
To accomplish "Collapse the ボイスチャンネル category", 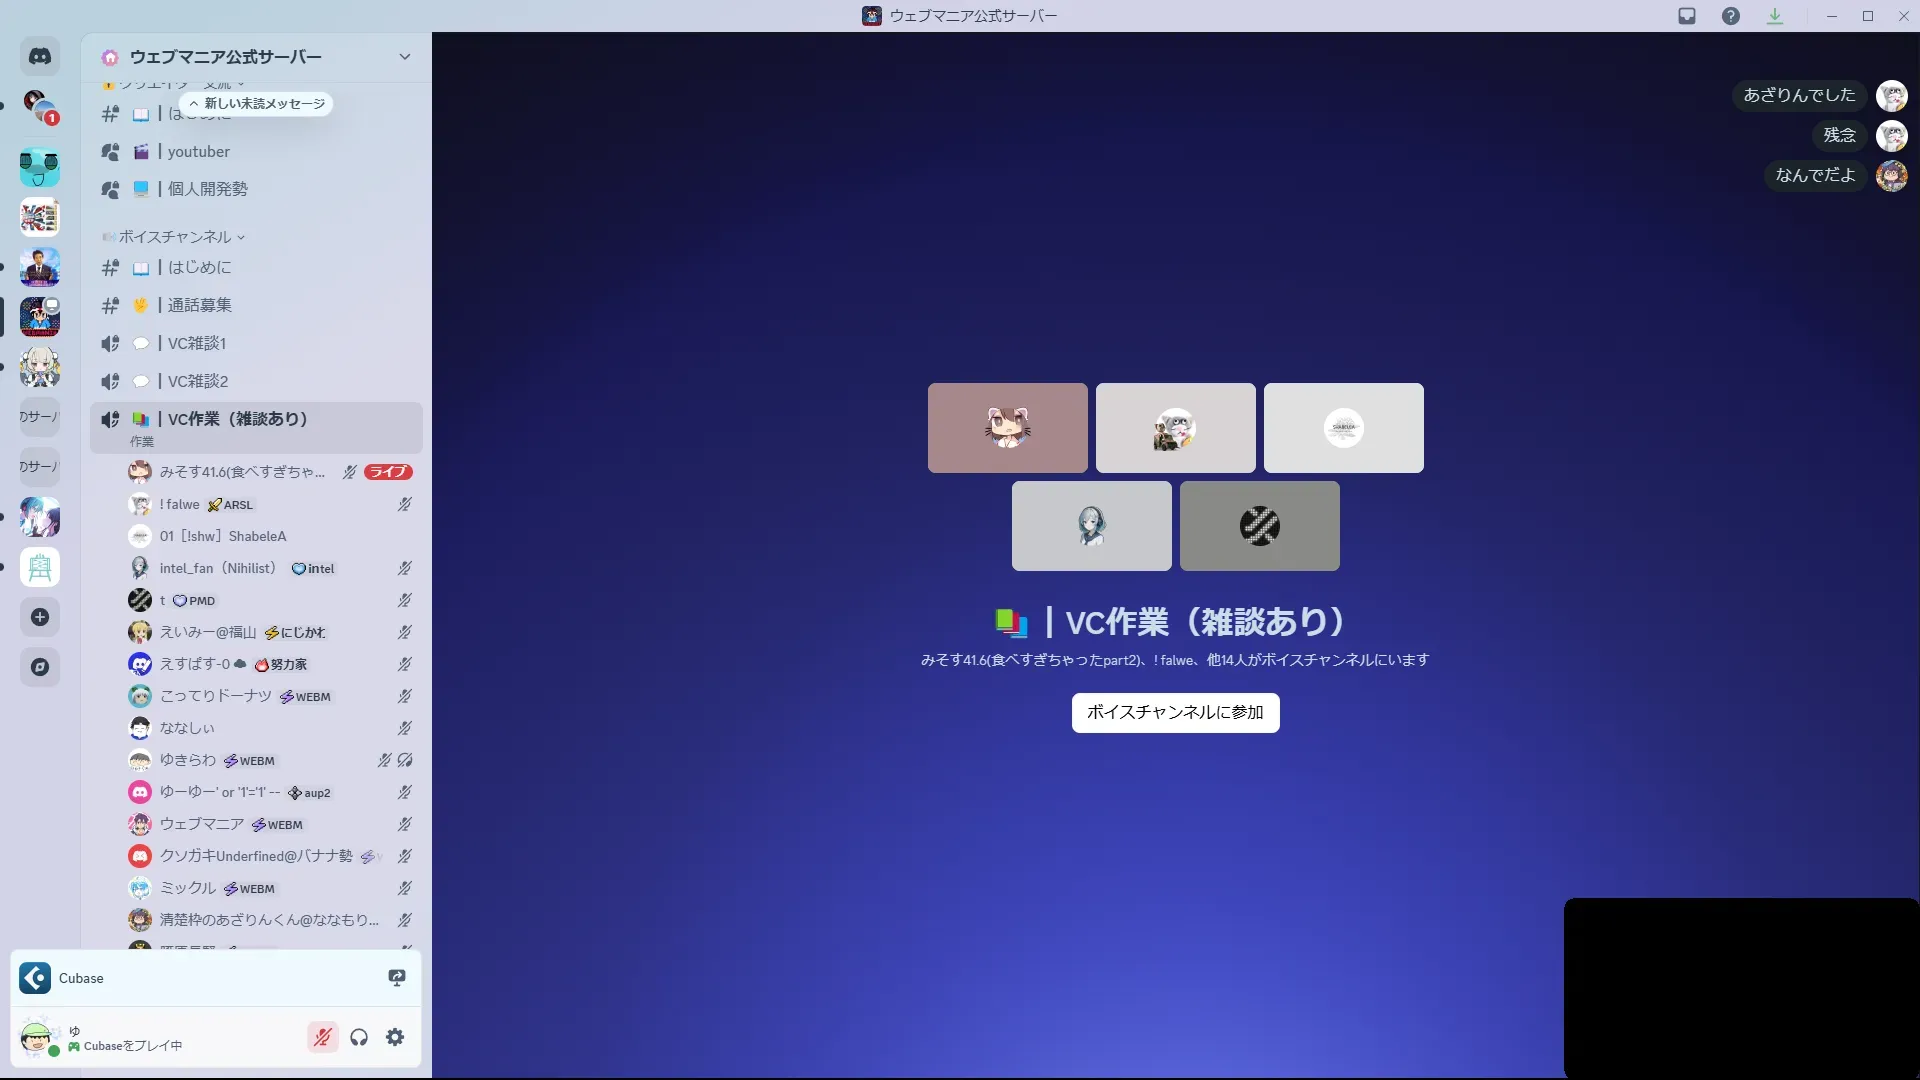I will (175, 237).
